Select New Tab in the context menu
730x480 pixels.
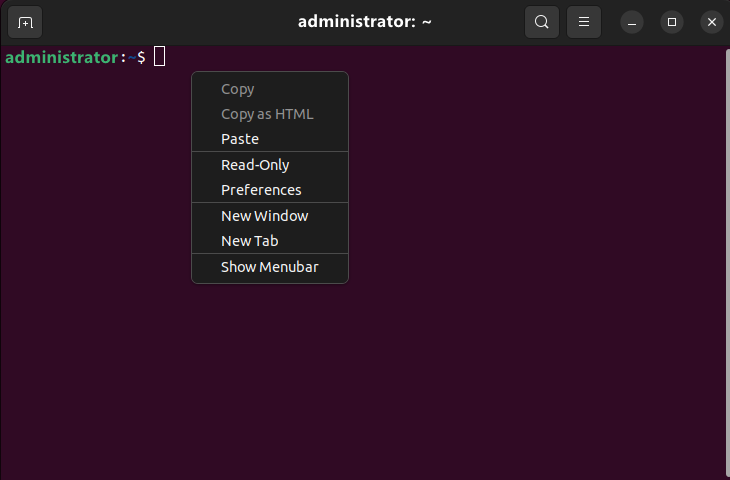249,241
